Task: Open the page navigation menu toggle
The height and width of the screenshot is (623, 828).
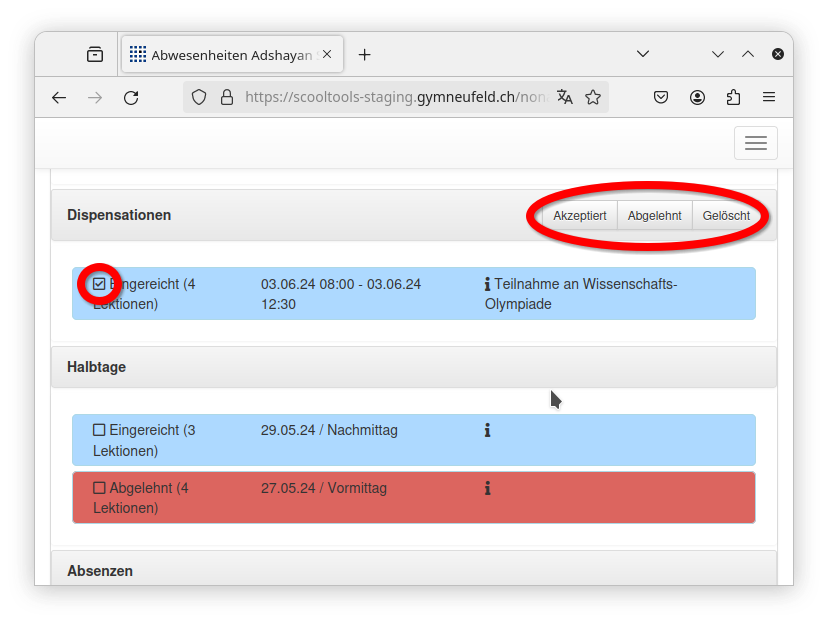Action: (x=755, y=143)
